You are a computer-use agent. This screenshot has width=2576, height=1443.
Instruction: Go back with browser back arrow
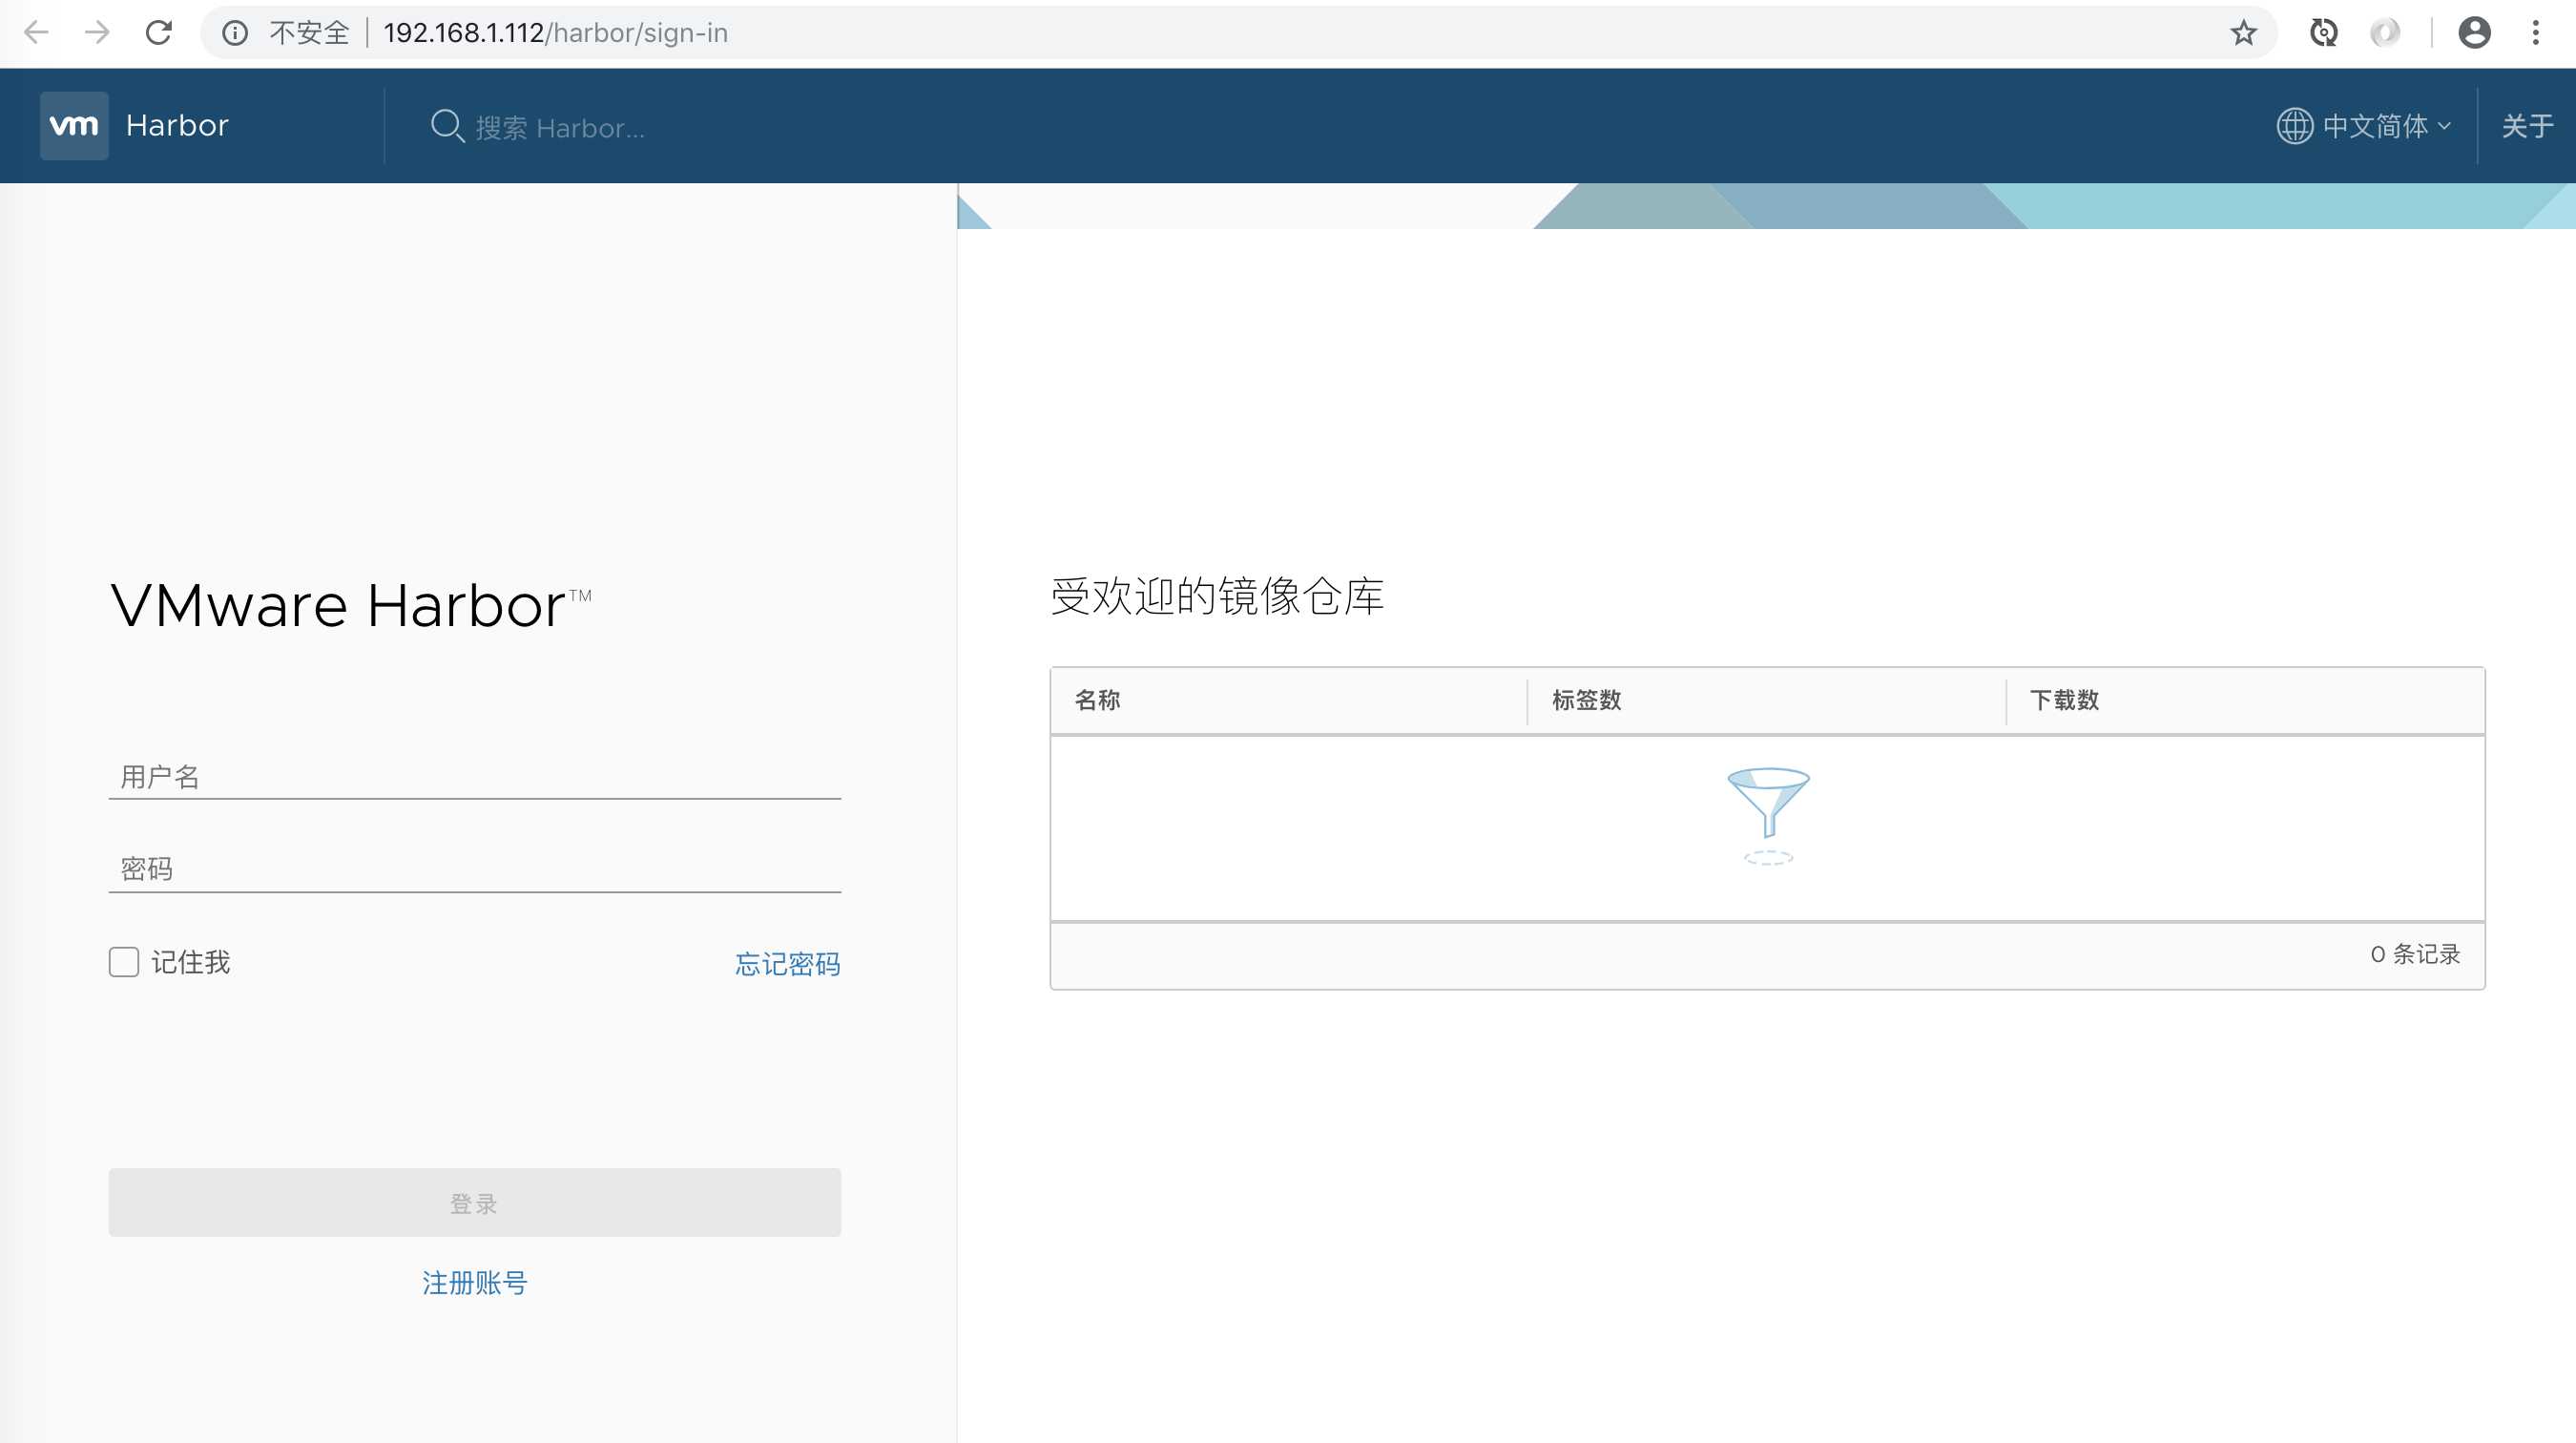(x=36, y=33)
